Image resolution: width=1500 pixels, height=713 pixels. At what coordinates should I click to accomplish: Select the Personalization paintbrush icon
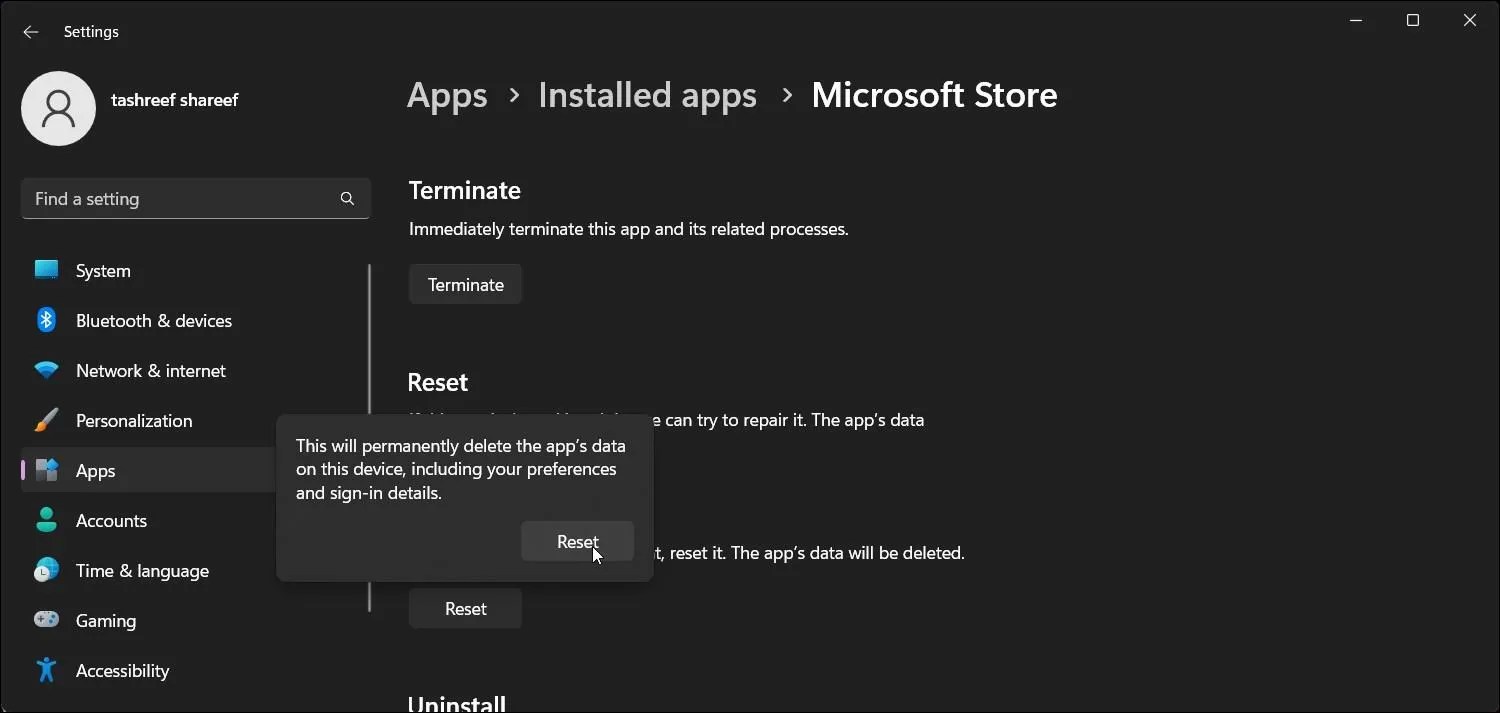46,420
